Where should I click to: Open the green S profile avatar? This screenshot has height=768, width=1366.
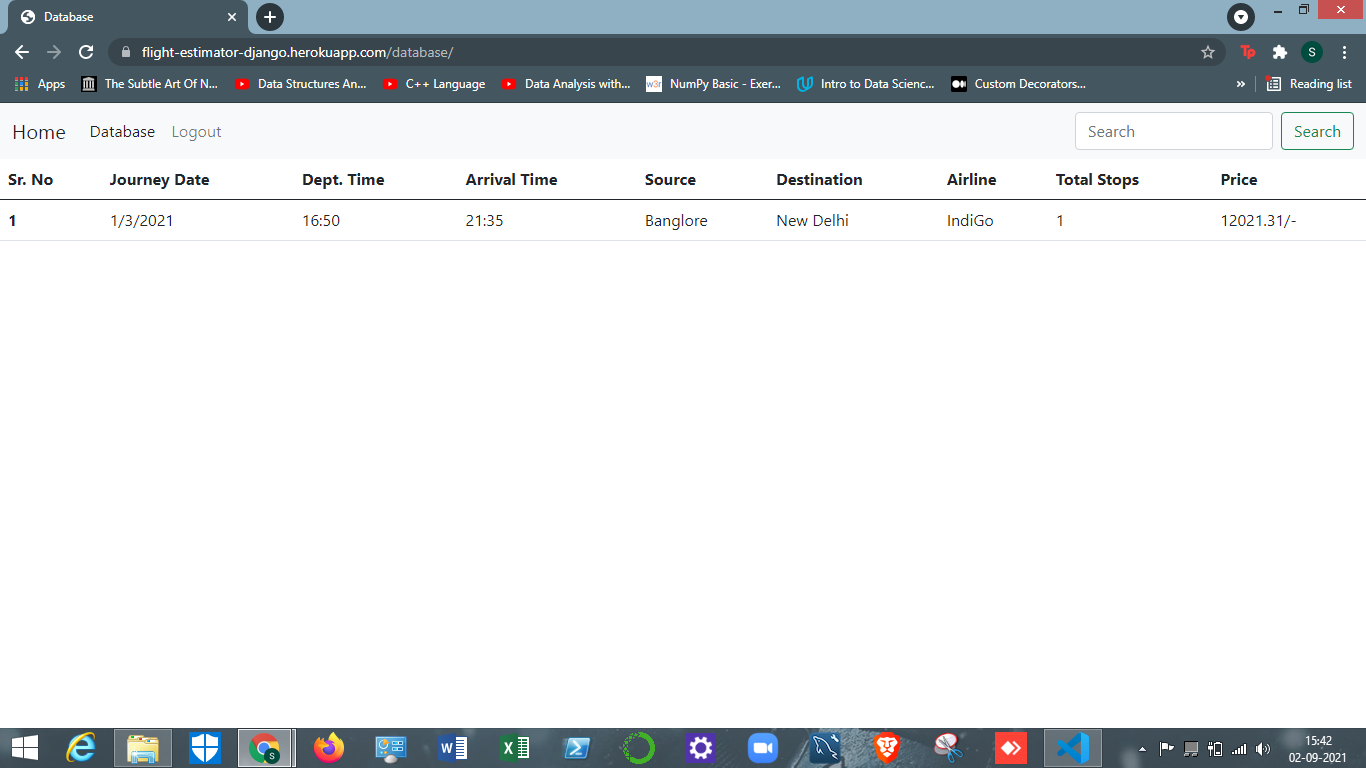1312,52
